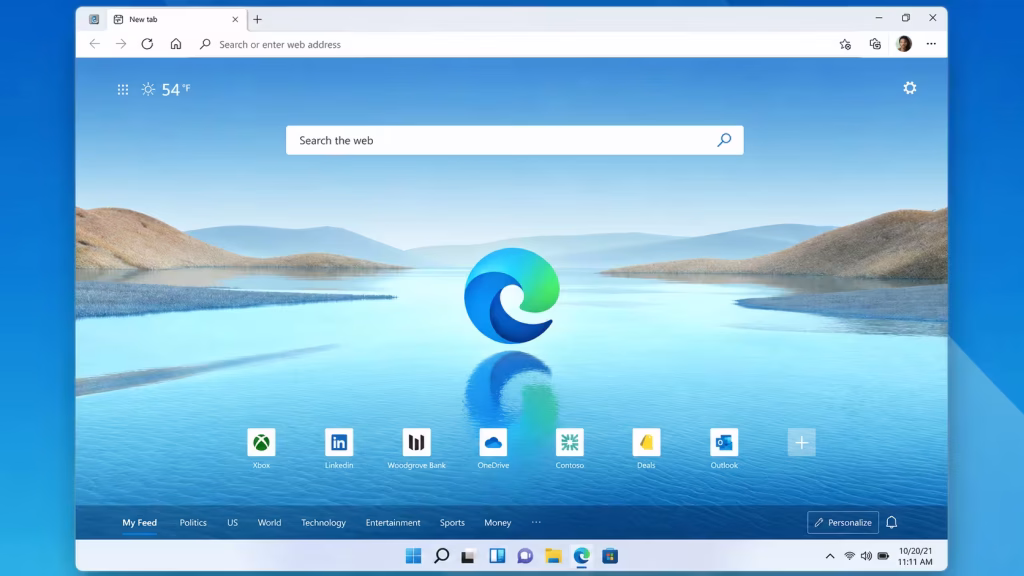Viewport: 1024px width, 576px height.
Task: Switch to the US feed tab
Action: pos(232,522)
